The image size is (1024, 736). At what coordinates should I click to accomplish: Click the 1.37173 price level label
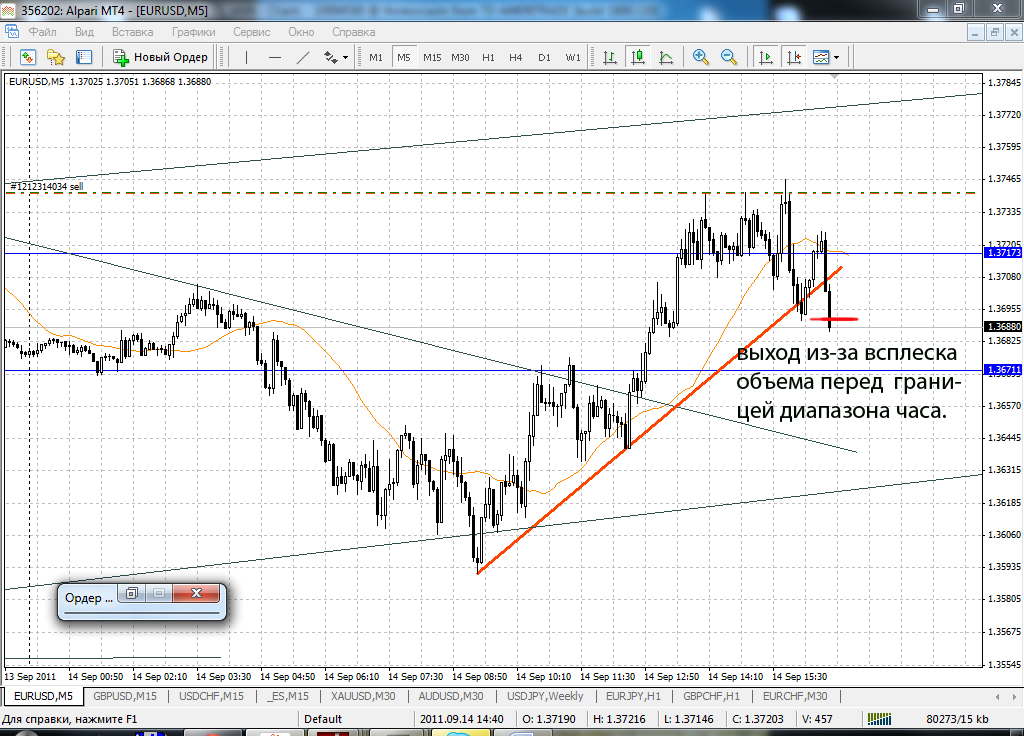[x=1002, y=253]
